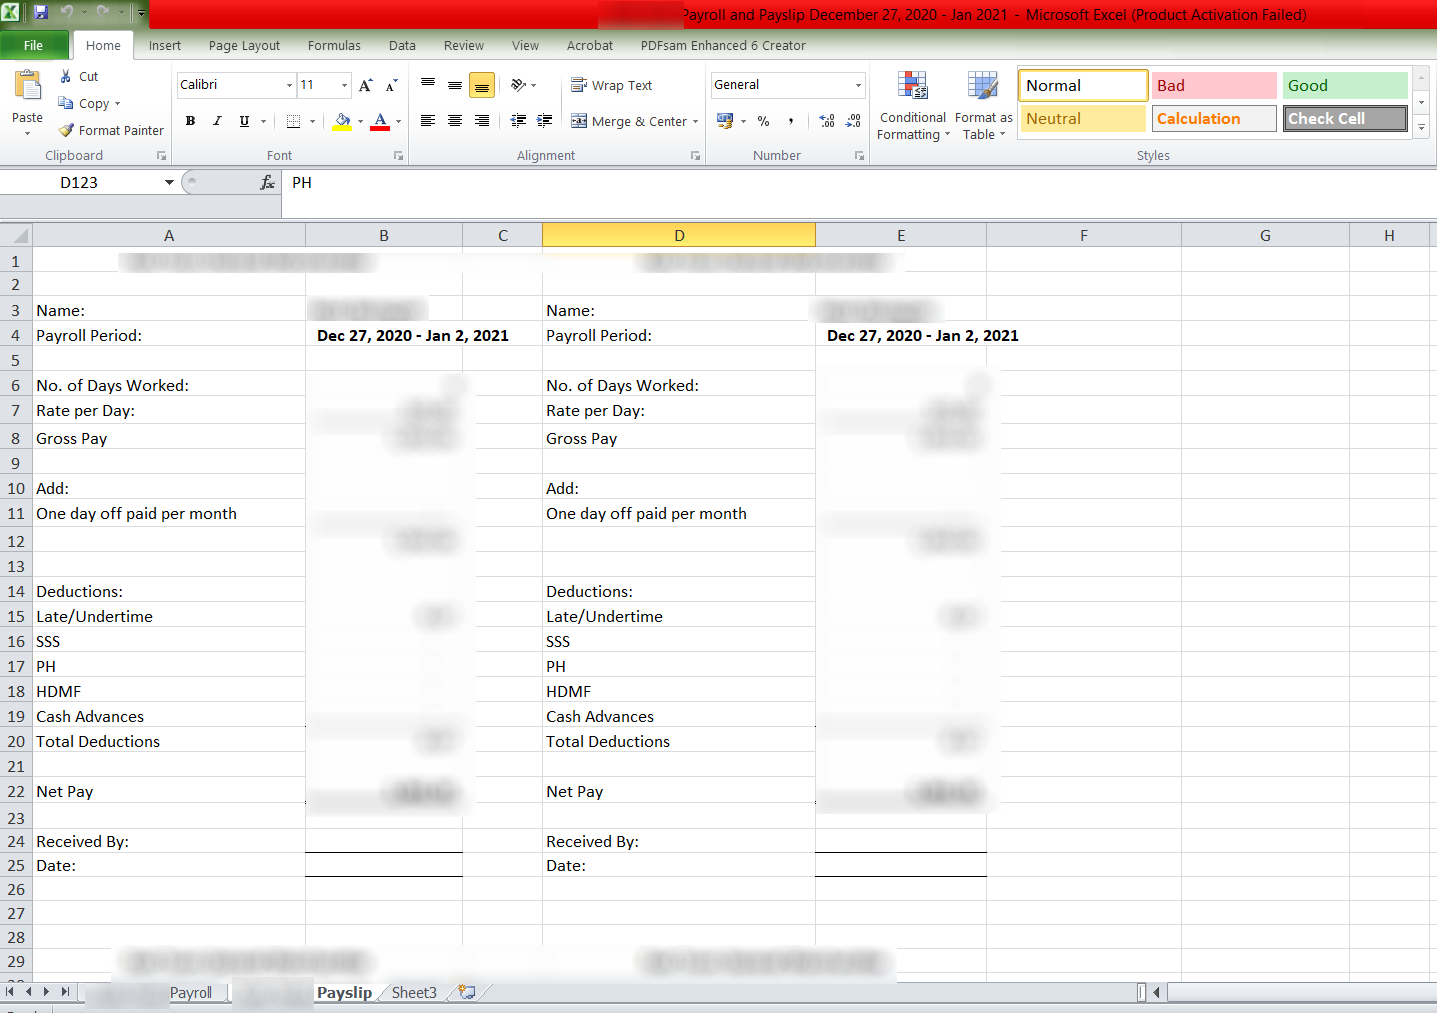Toggle Wrap Text

[x=611, y=85]
